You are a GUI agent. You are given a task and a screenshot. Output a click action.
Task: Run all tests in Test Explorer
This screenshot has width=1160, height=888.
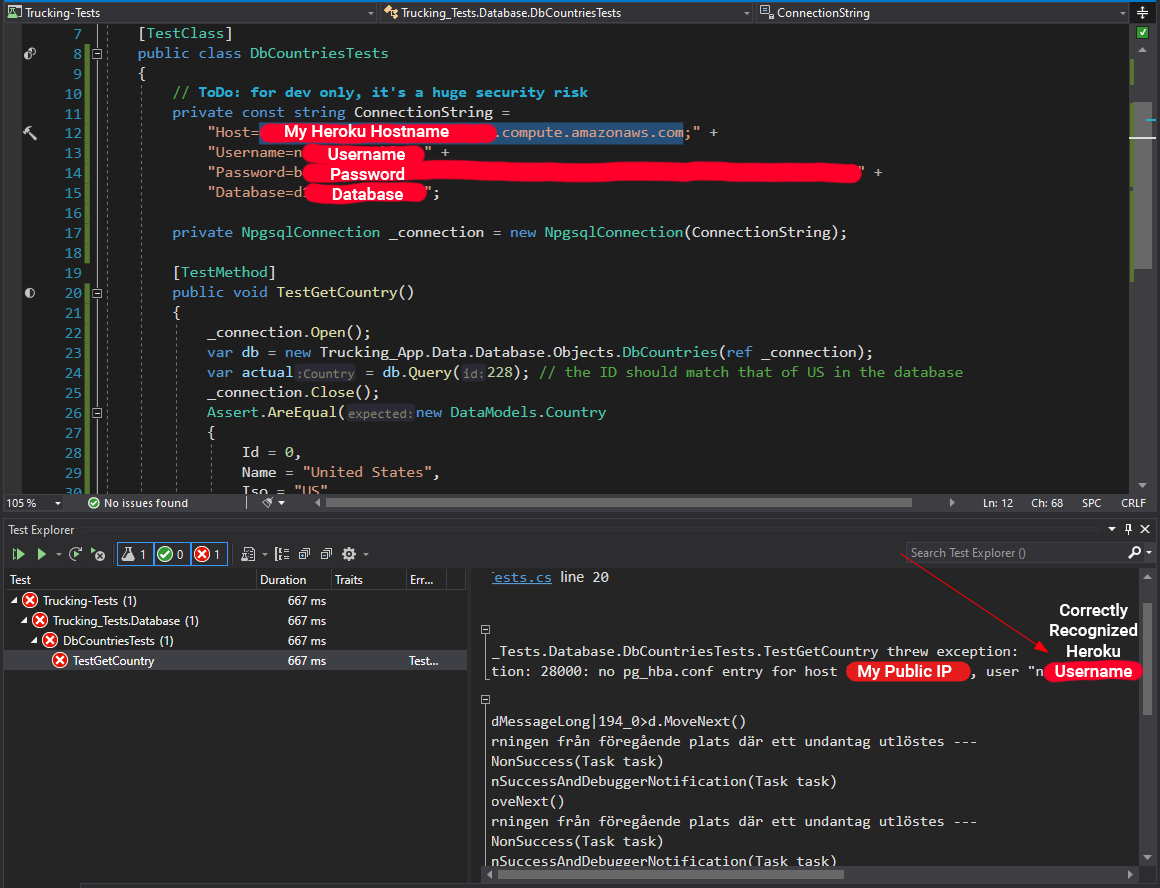pos(18,553)
